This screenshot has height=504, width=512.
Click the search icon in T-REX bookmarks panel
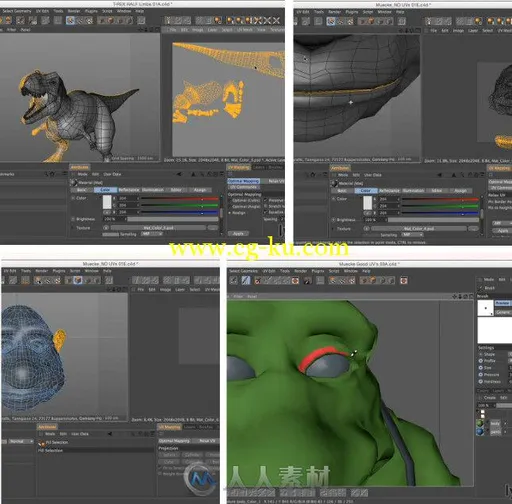pyautogui.click(x=47, y=174)
